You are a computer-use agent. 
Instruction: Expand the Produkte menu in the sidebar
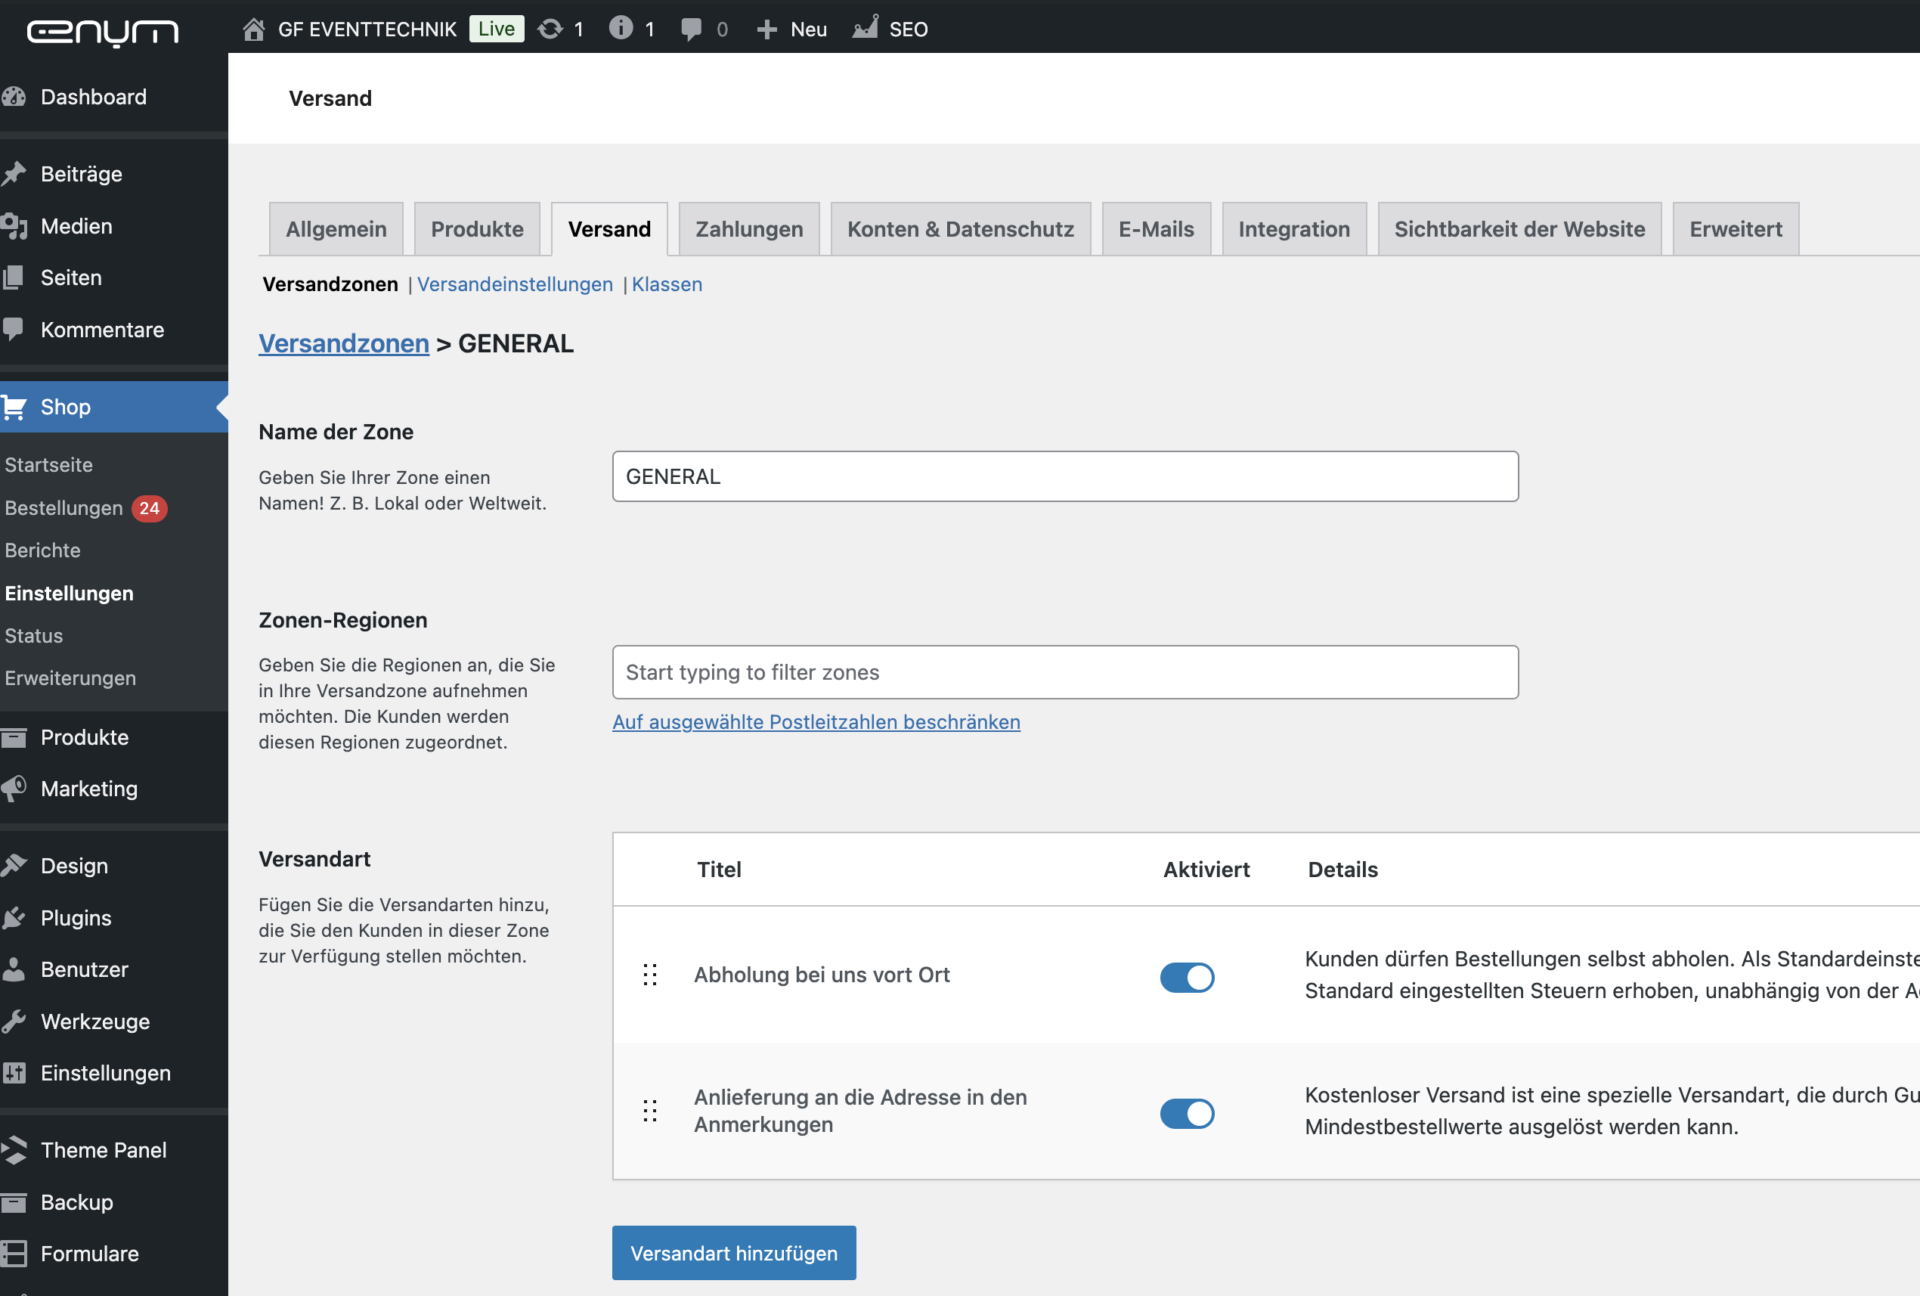[x=85, y=737]
